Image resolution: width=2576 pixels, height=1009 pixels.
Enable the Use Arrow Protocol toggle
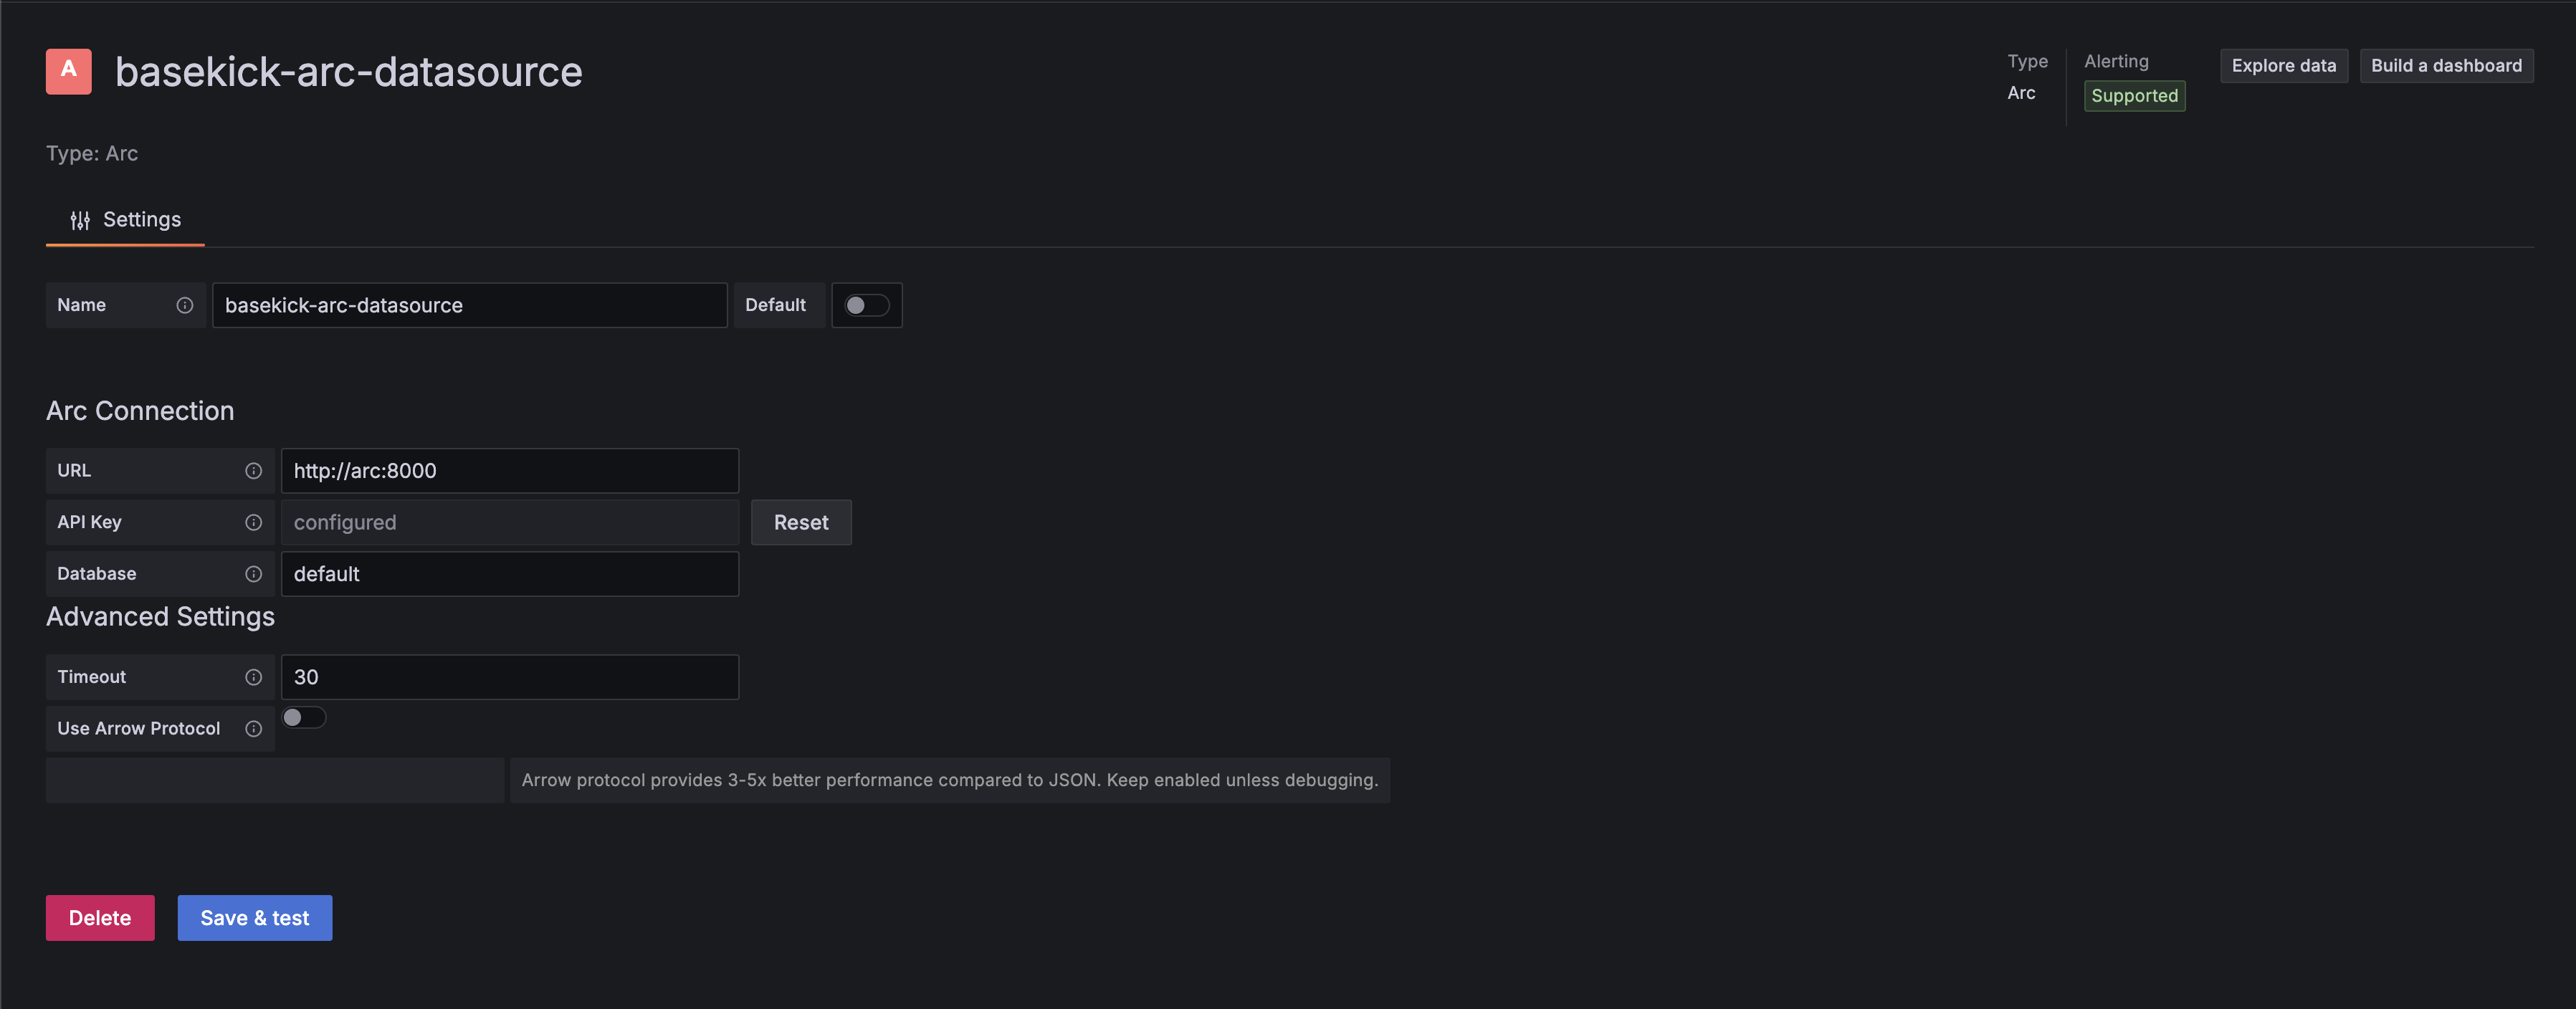[304, 717]
